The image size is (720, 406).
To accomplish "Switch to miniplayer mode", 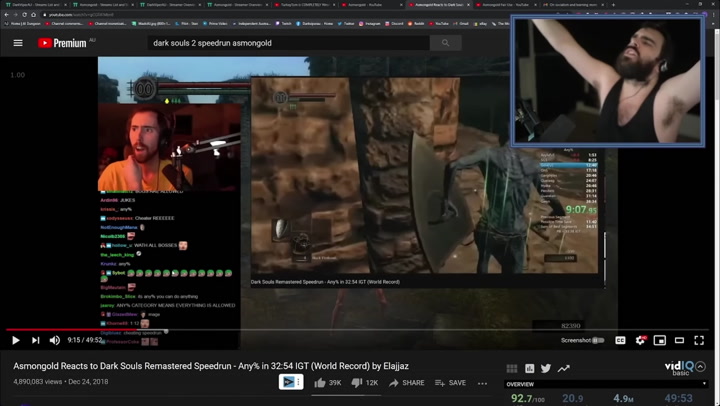I will tap(660, 340).
